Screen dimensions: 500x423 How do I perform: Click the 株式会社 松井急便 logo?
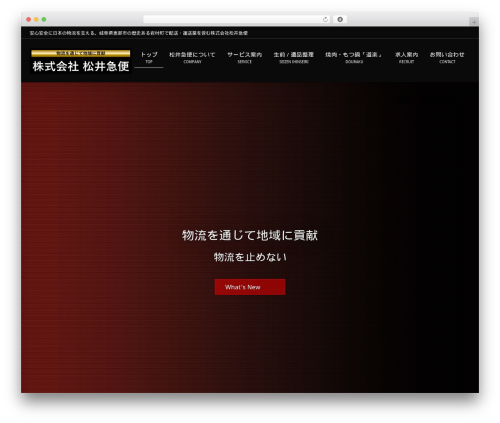tap(81, 61)
